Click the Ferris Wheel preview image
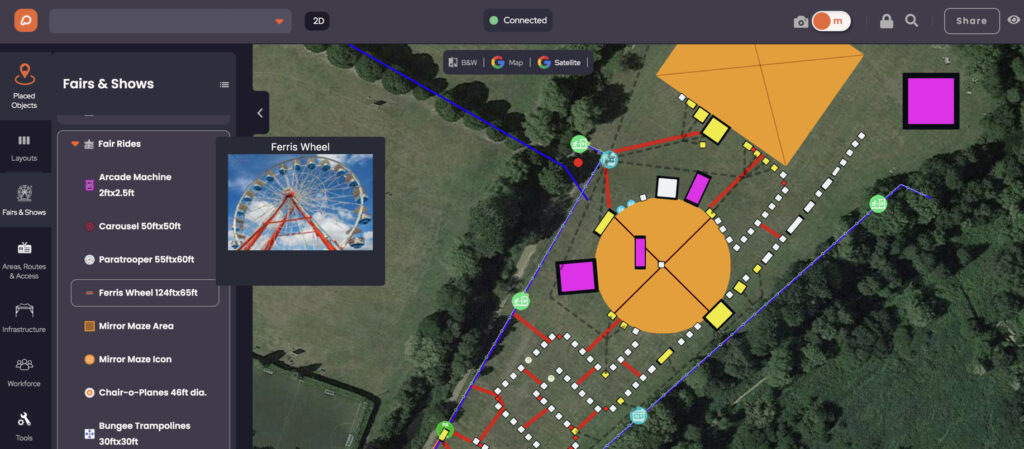This screenshot has width=1024, height=449. coord(300,202)
